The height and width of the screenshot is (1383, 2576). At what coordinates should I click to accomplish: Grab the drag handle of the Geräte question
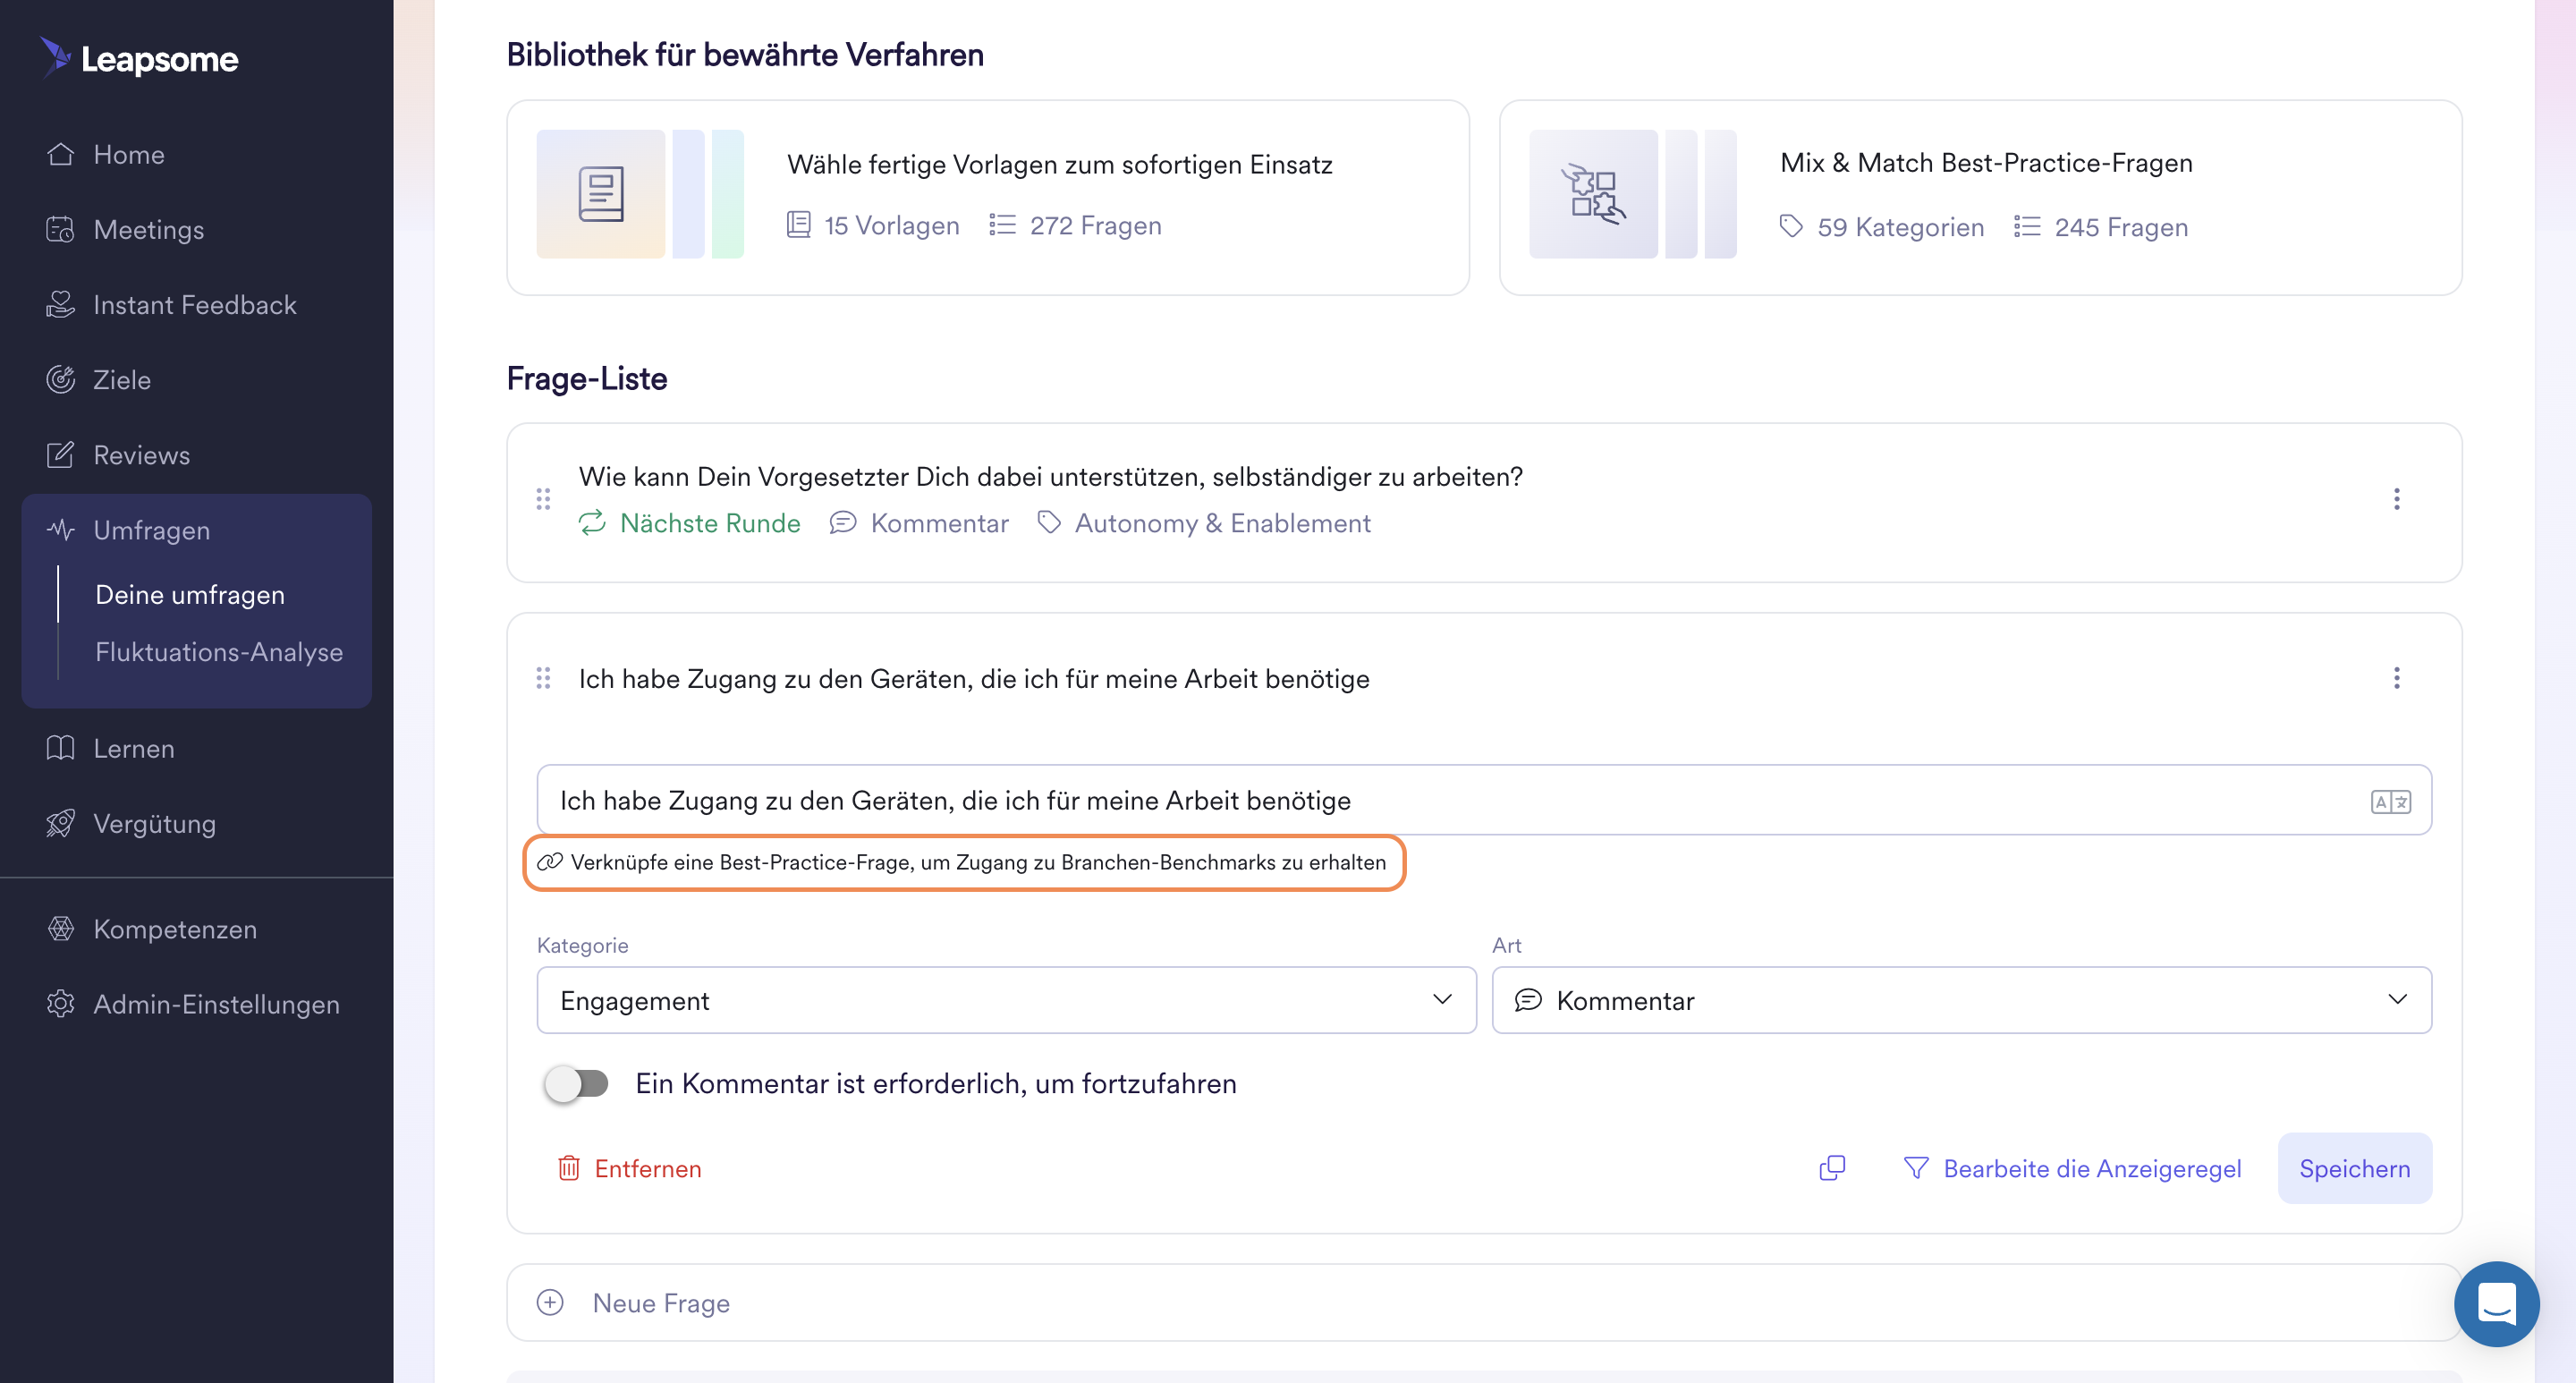pos(543,678)
